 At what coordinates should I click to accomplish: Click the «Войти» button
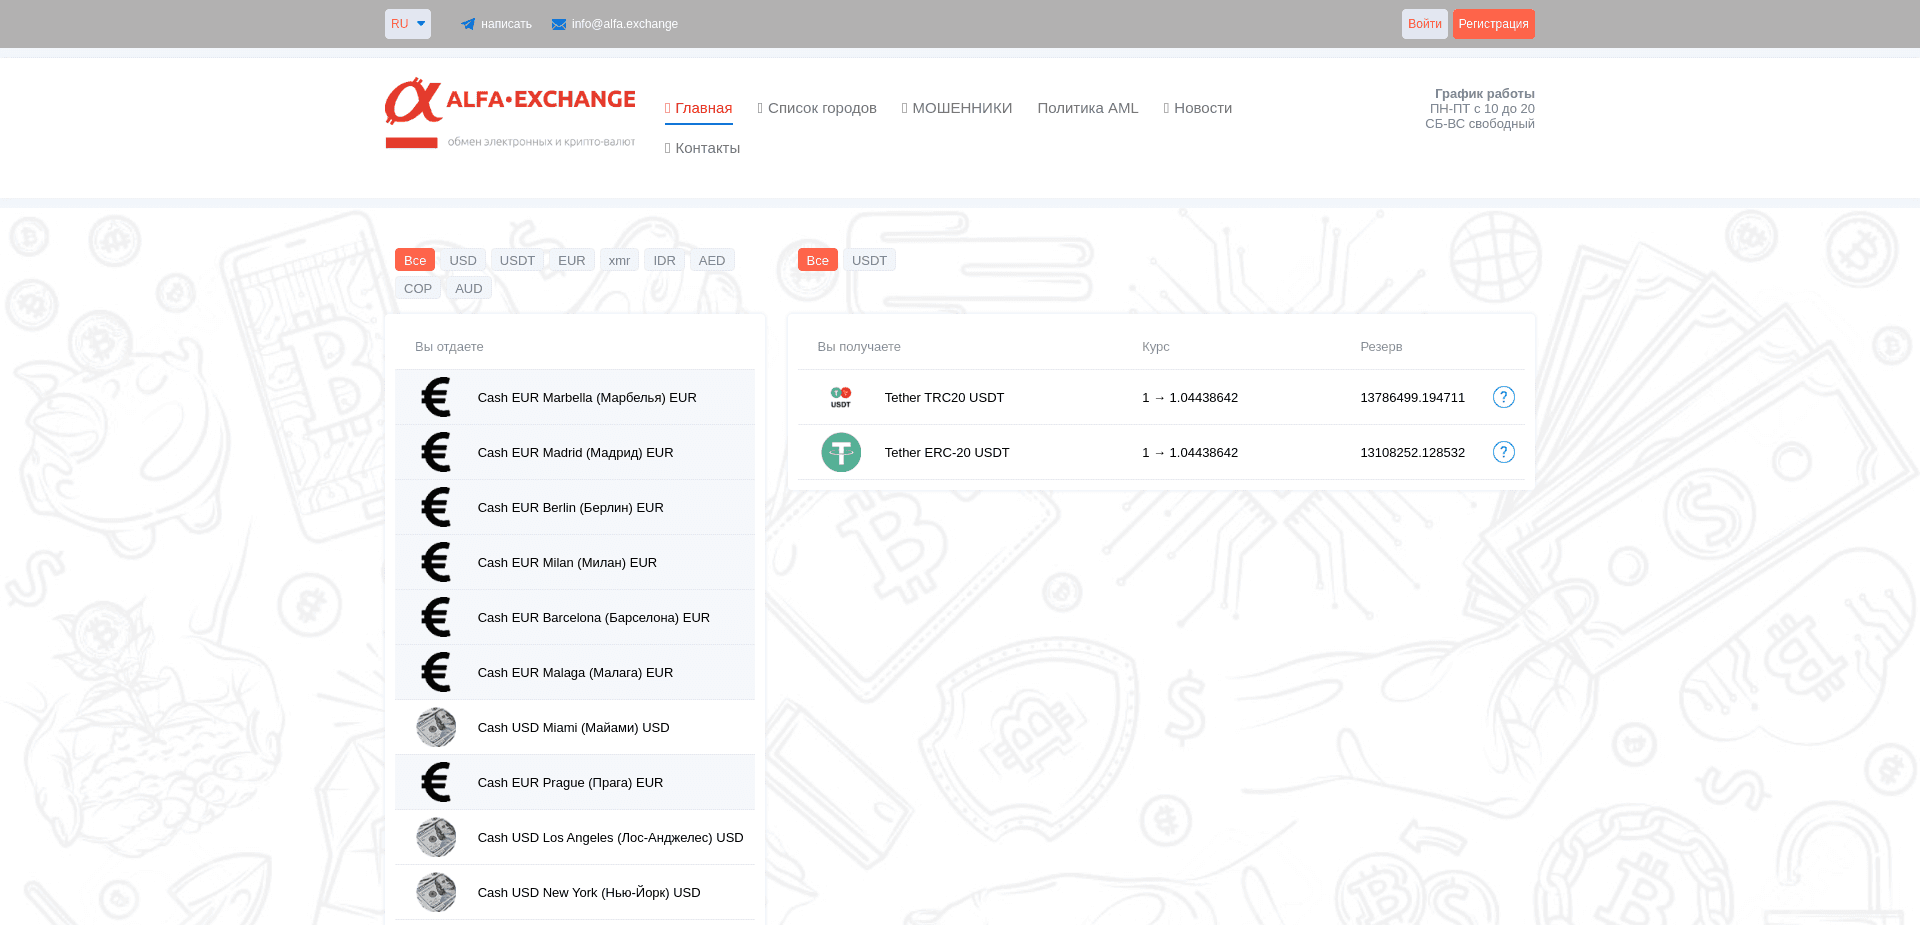point(1424,23)
